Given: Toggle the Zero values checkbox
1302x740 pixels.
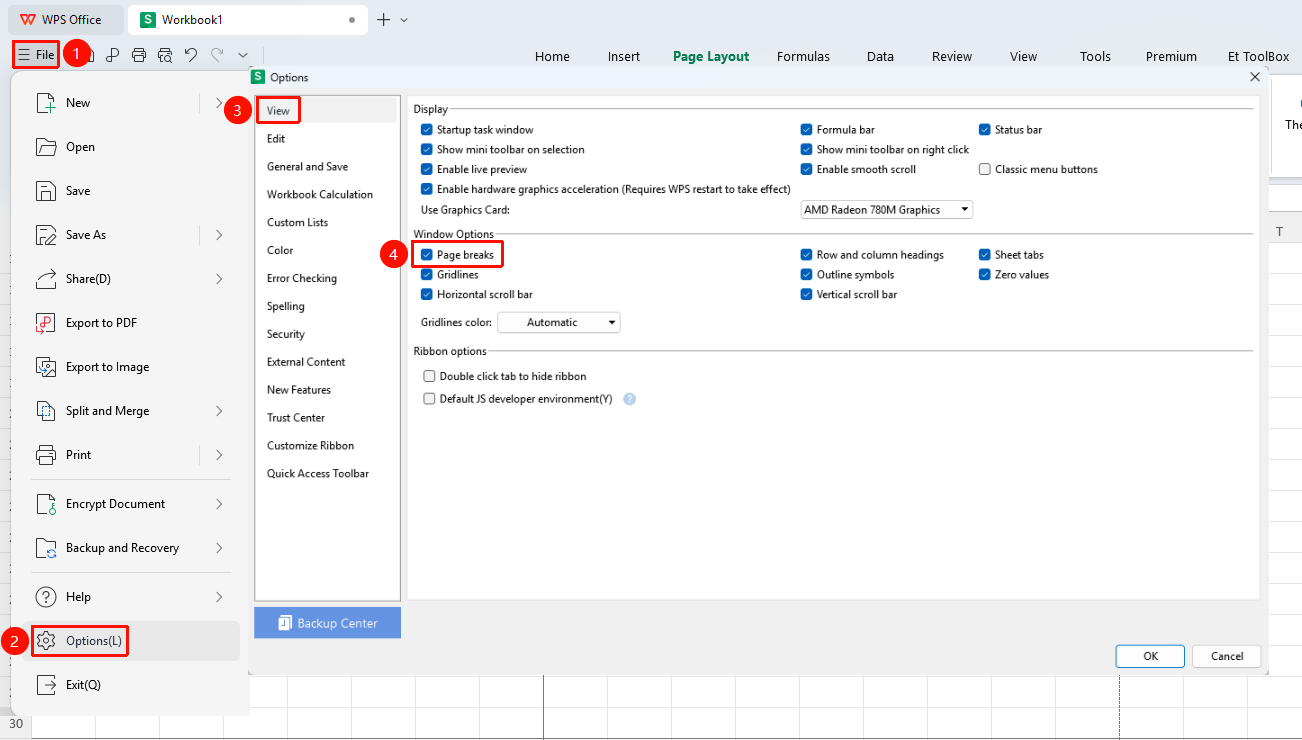Looking at the screenshot, I should (985, 275).
